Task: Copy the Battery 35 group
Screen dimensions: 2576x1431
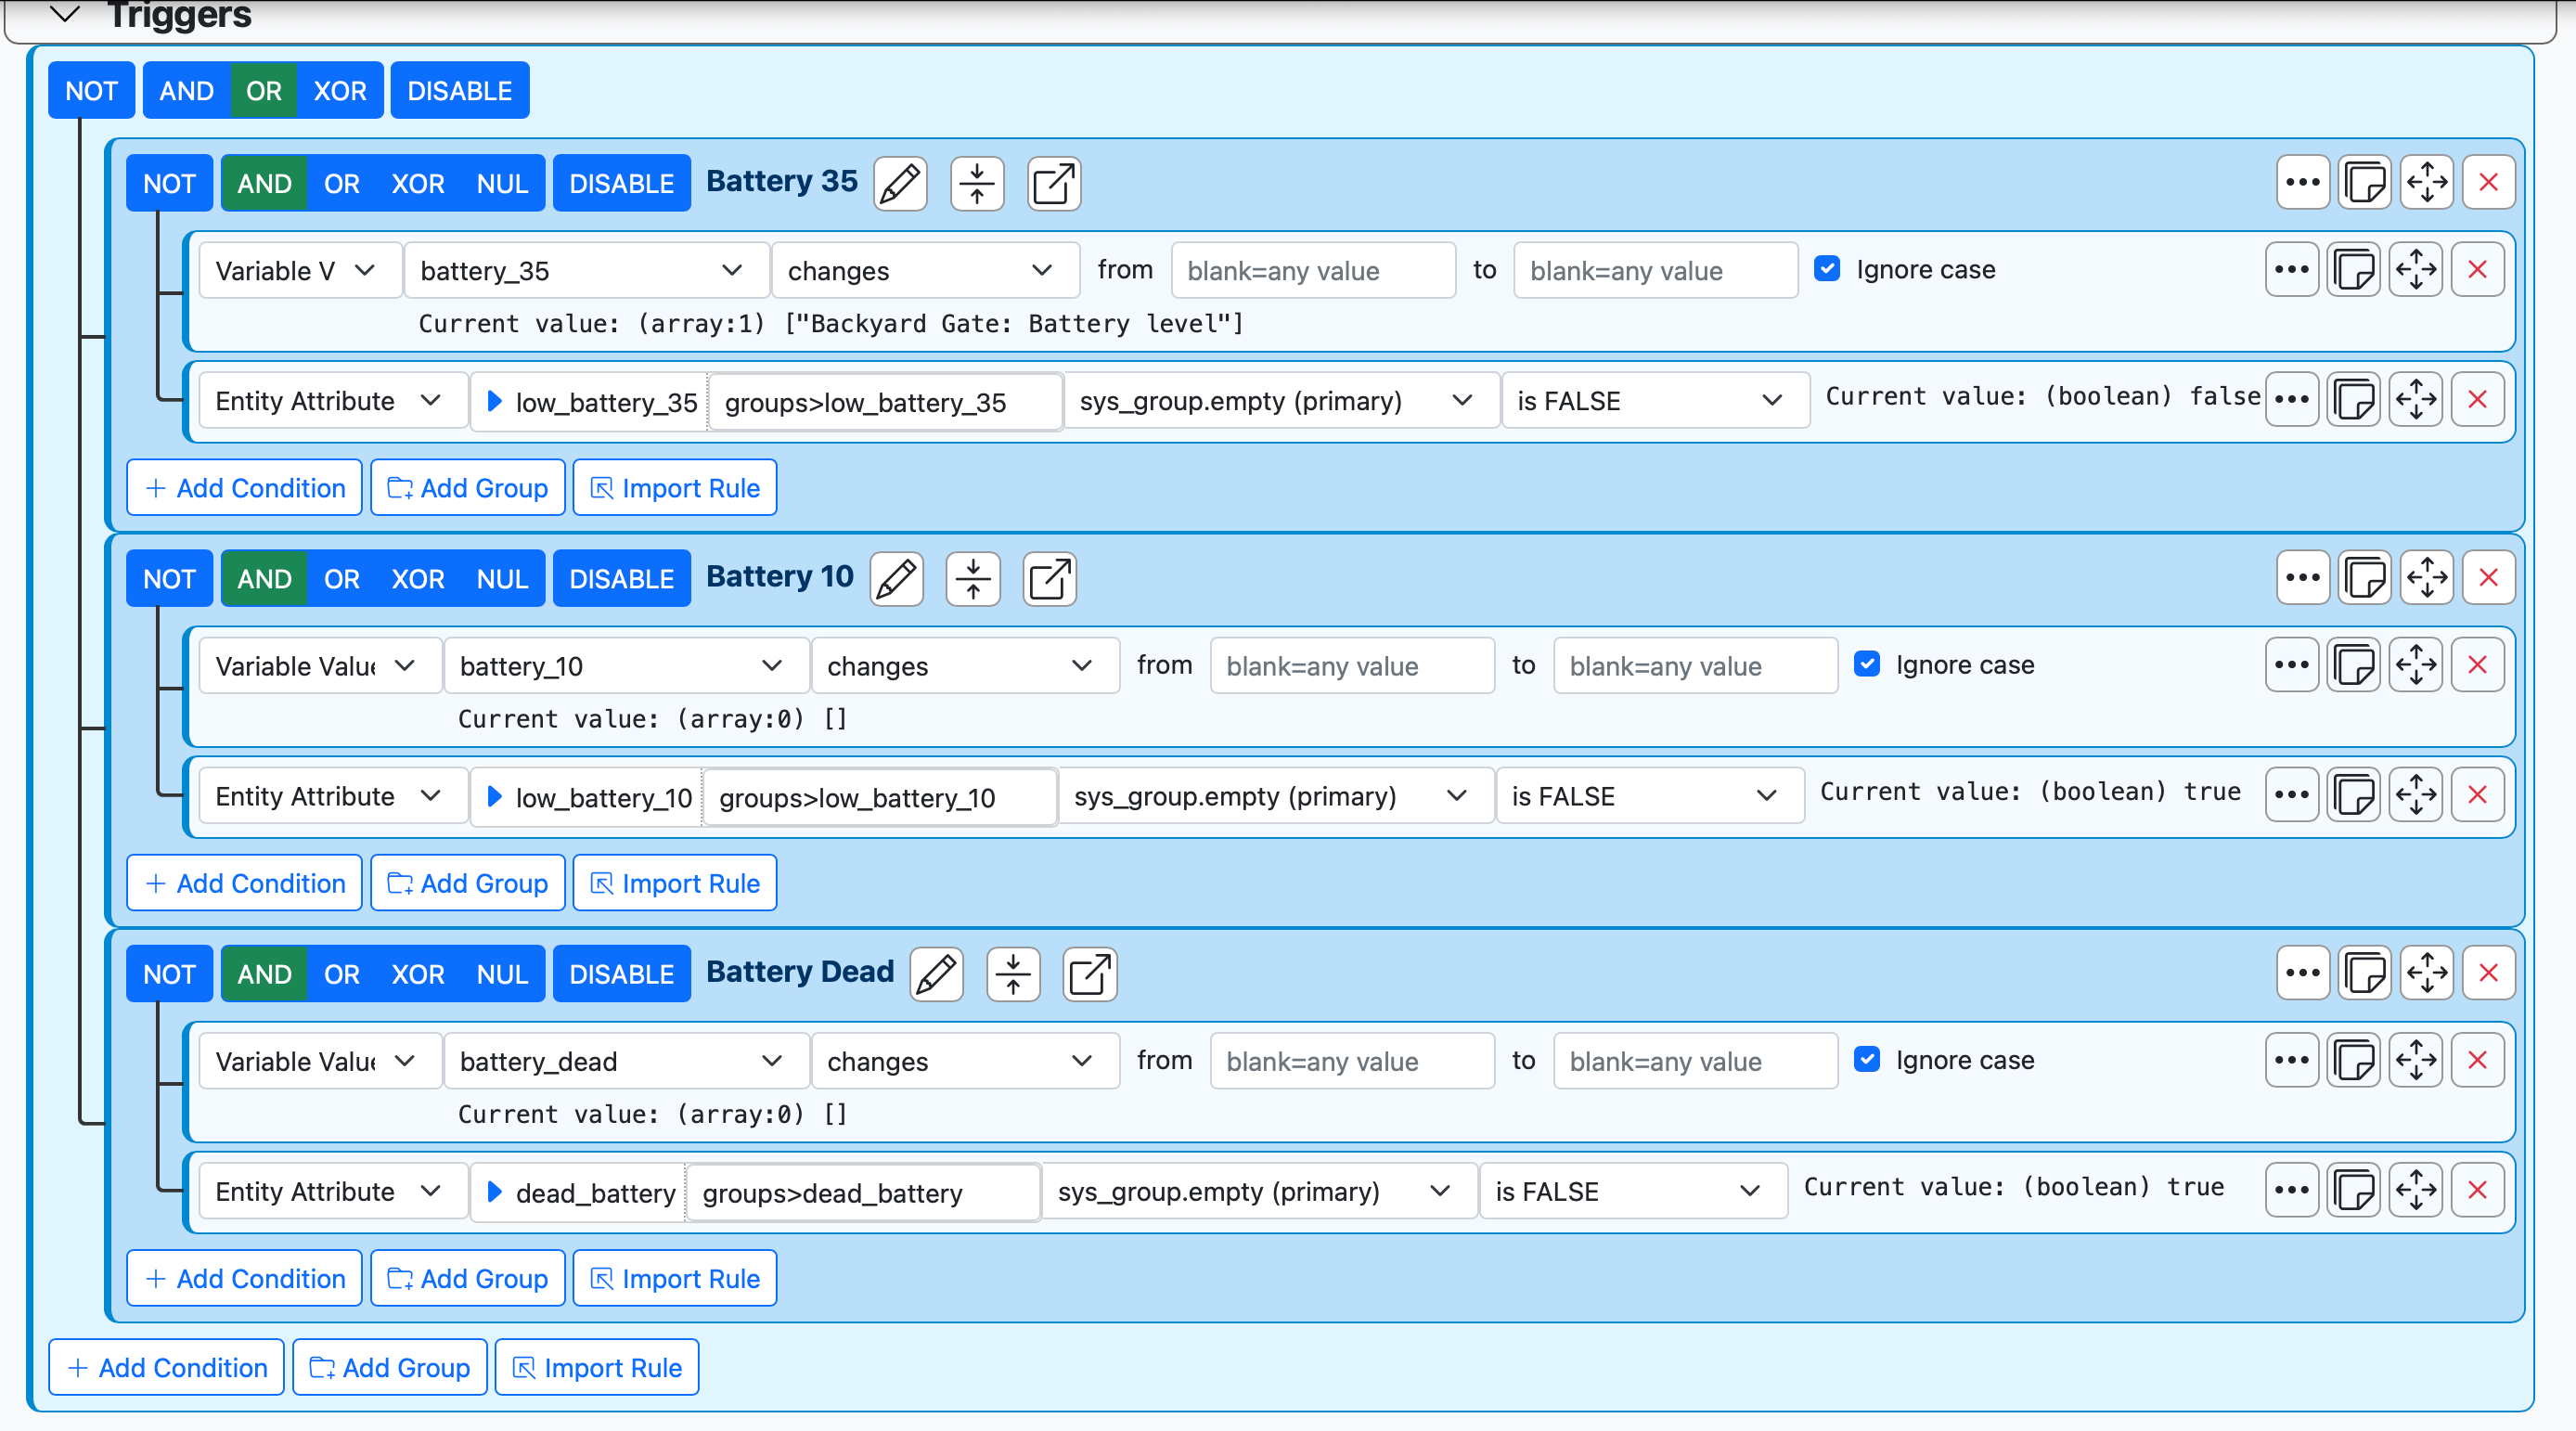Action: tap(2364, 183)
